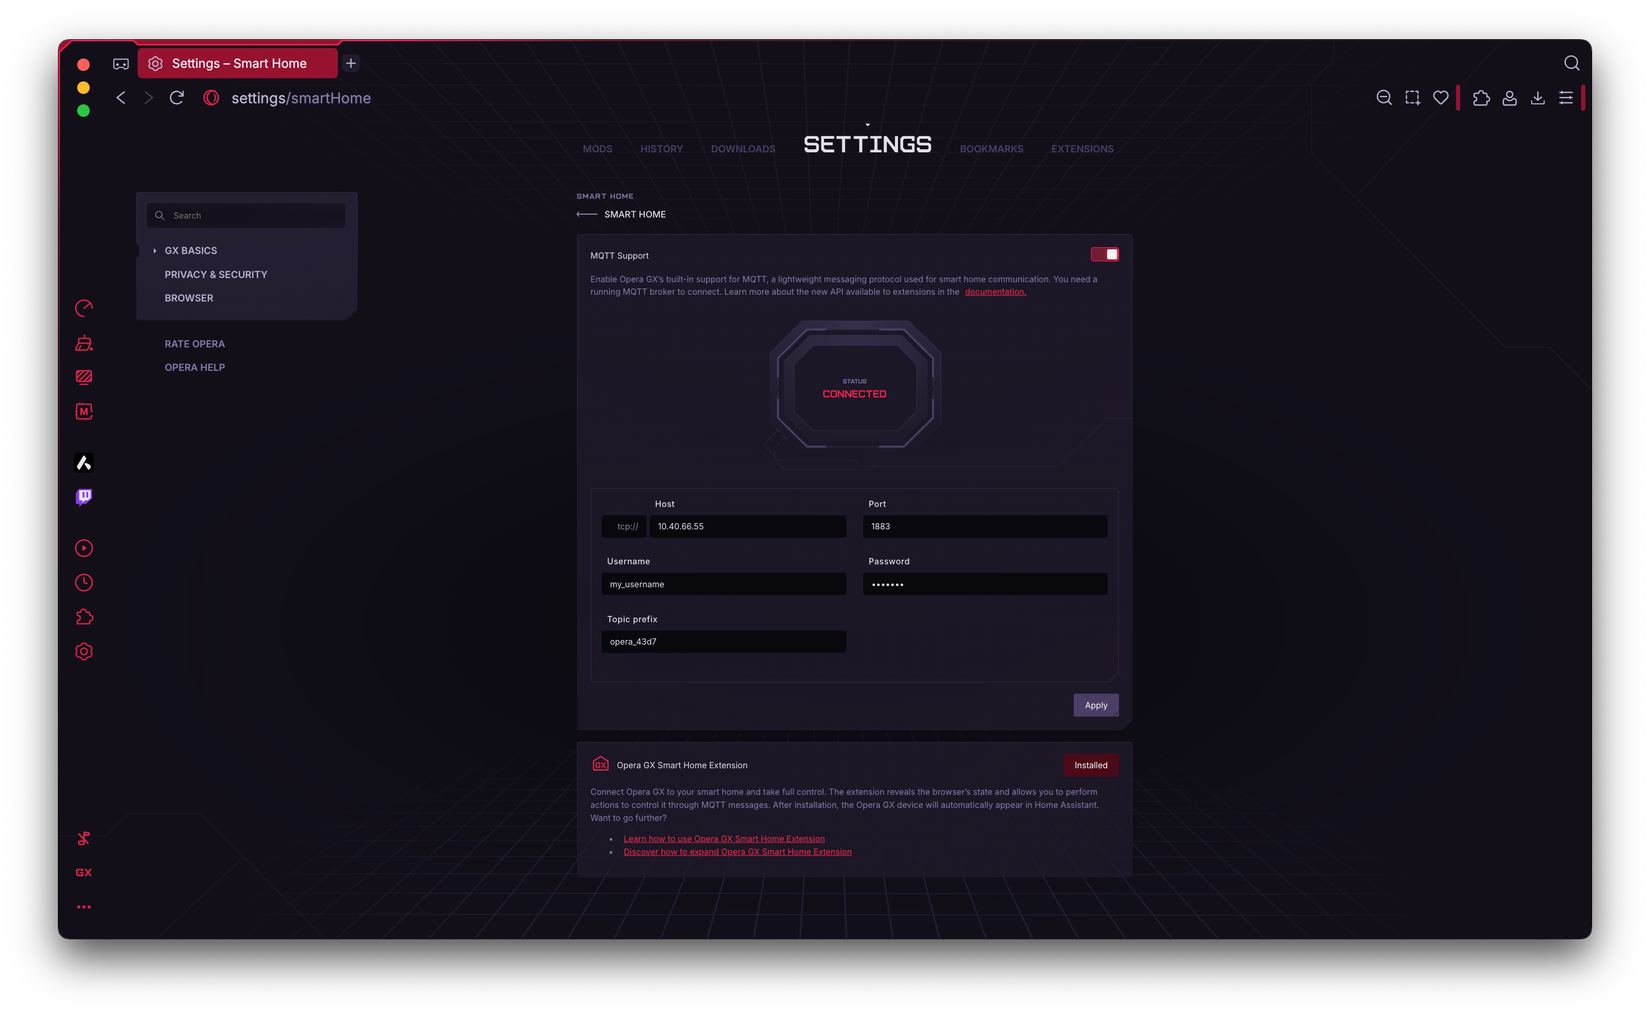The width and height of the screenshot is (1650, 1016).
Task: Open 'Discover how to expand' Smart Home link
Action: tap(738, 852)
